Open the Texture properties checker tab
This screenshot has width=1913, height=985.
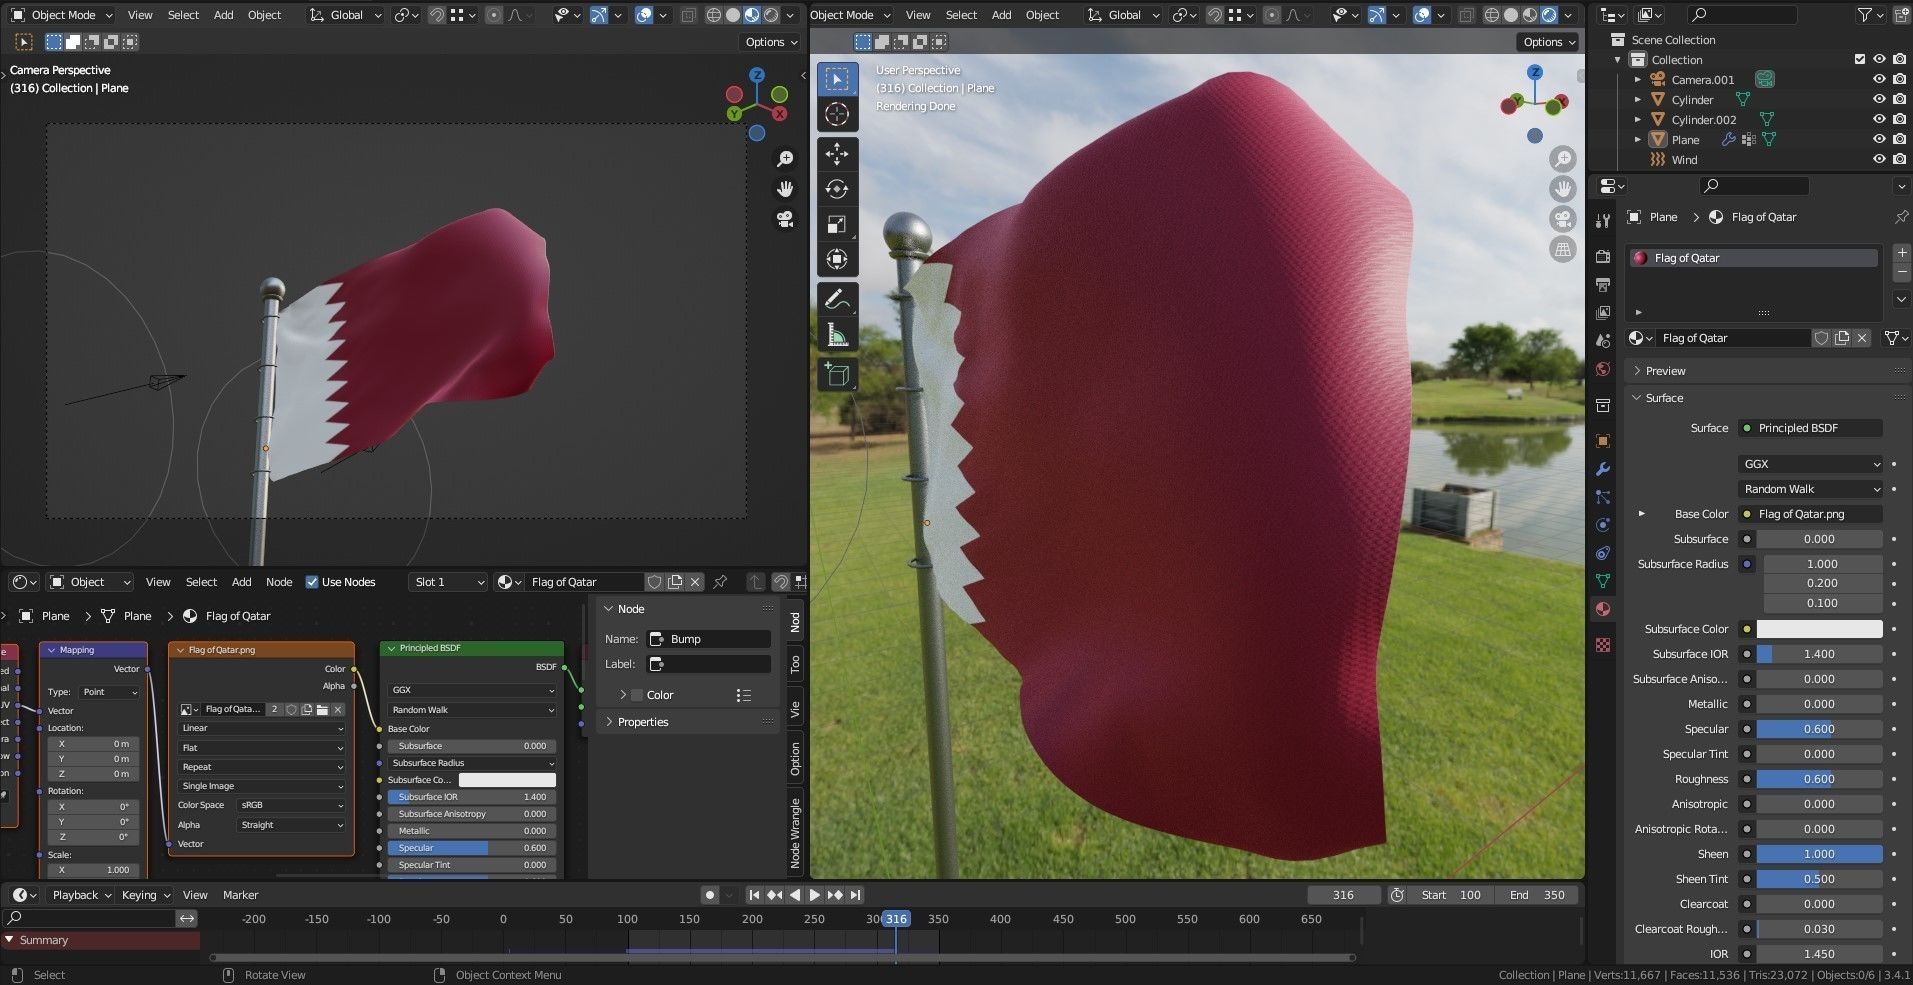[x=1603, y=645]
